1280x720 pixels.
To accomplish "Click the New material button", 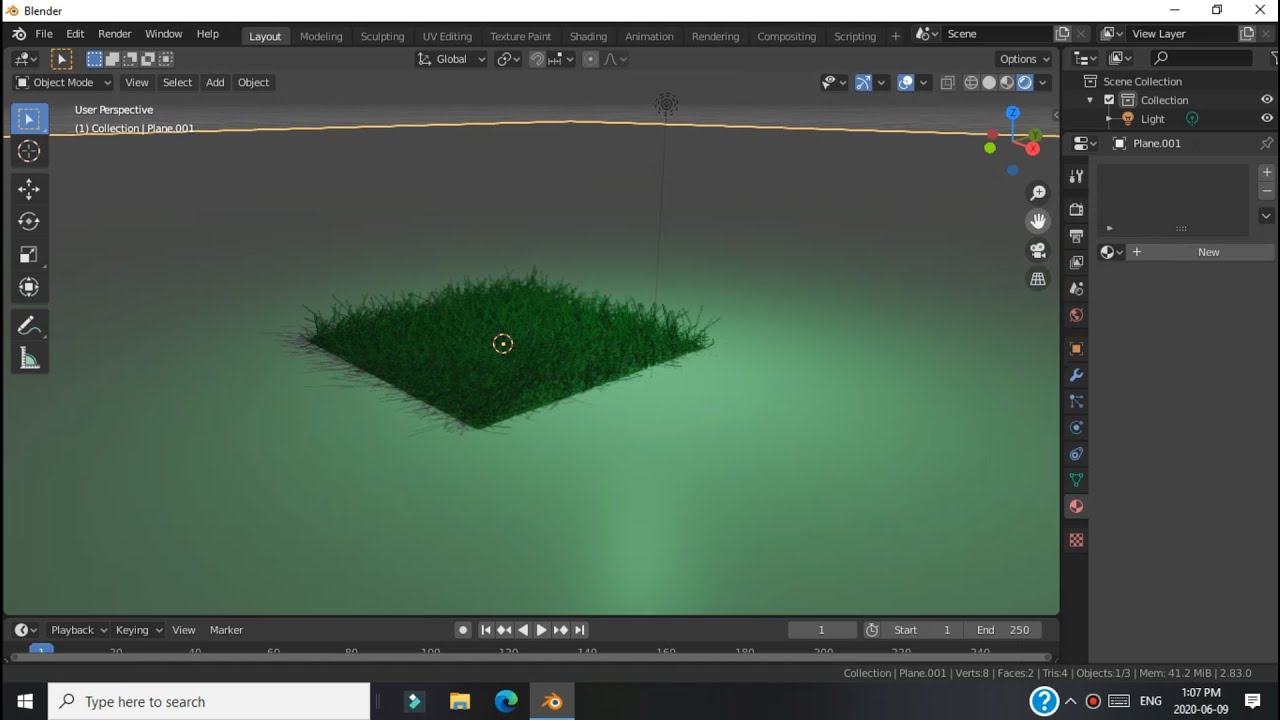I will 1209,252.
